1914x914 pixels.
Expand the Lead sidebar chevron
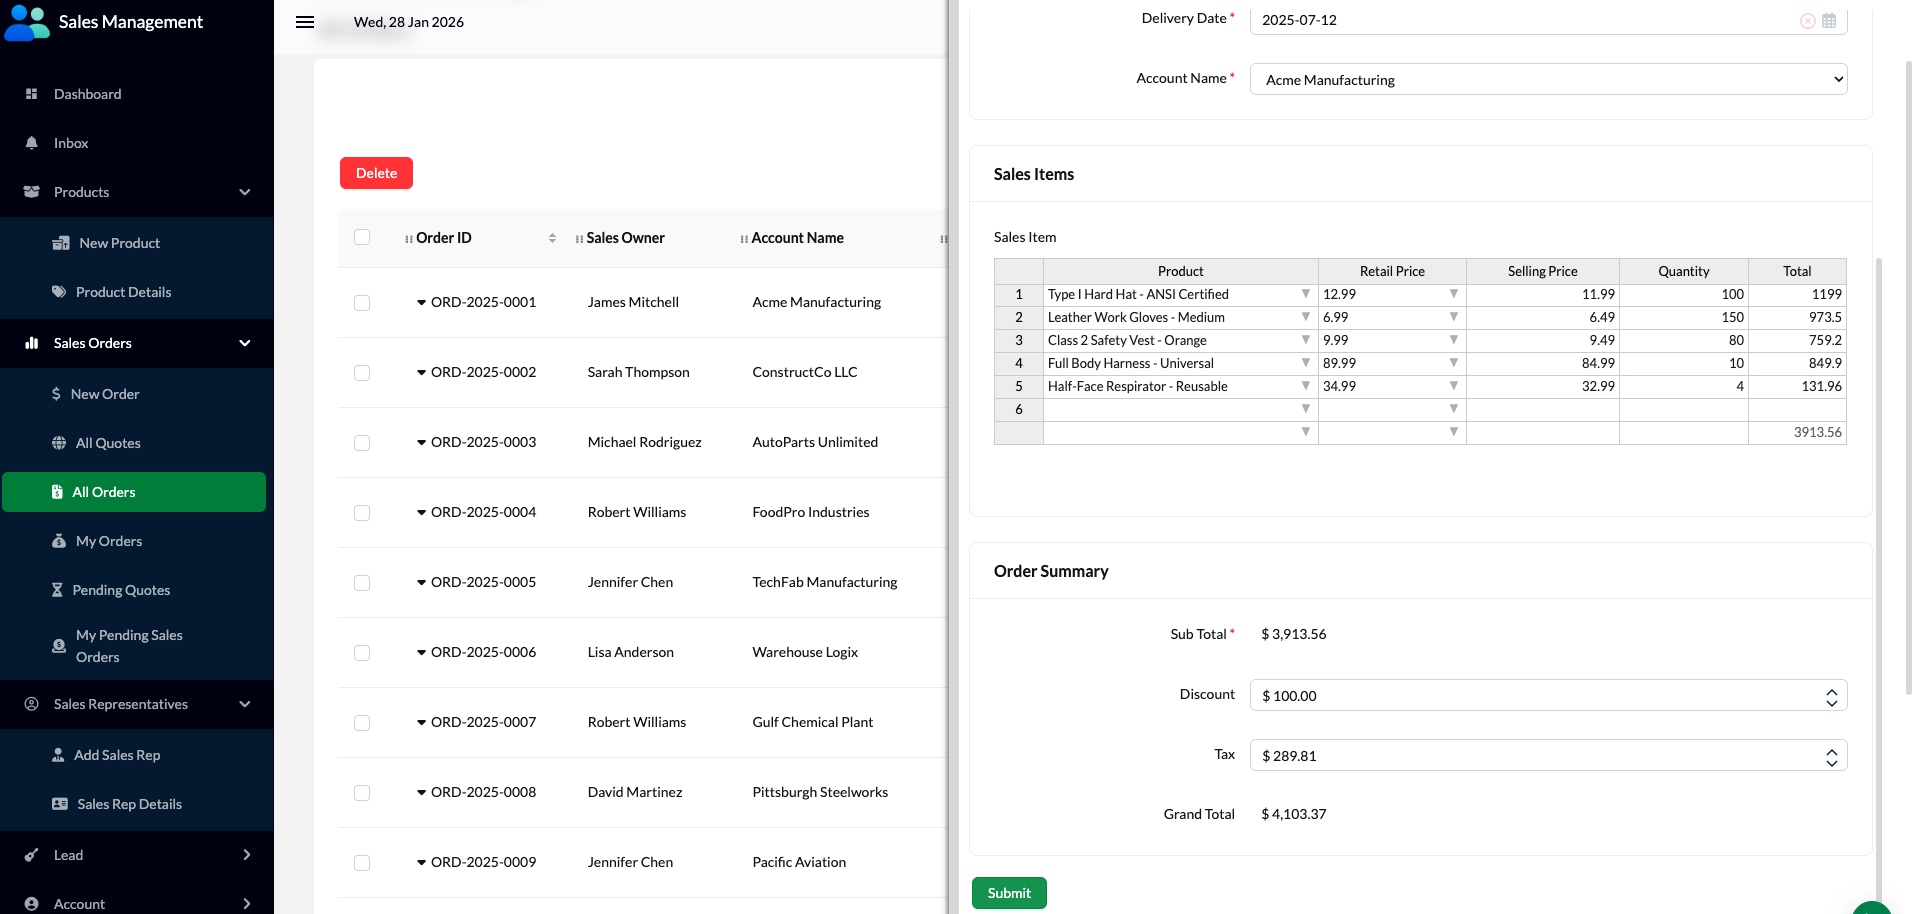tap(246, 855)
